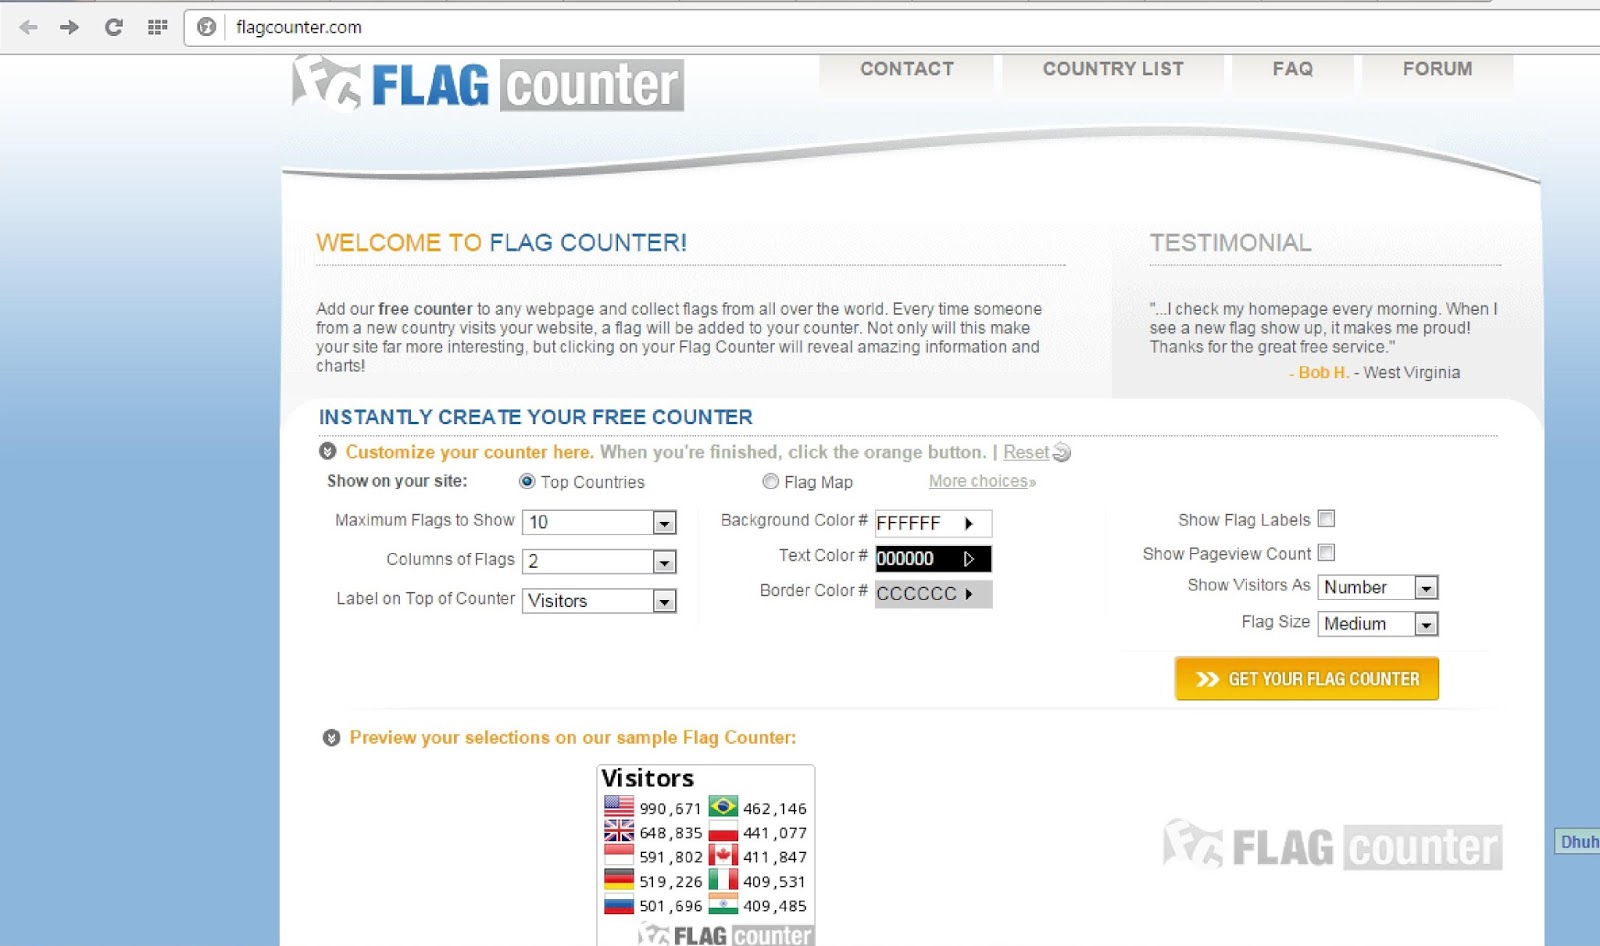1600x946 pixels.
Task: Open the Columns of Flags dropdown
Action: 600,561
